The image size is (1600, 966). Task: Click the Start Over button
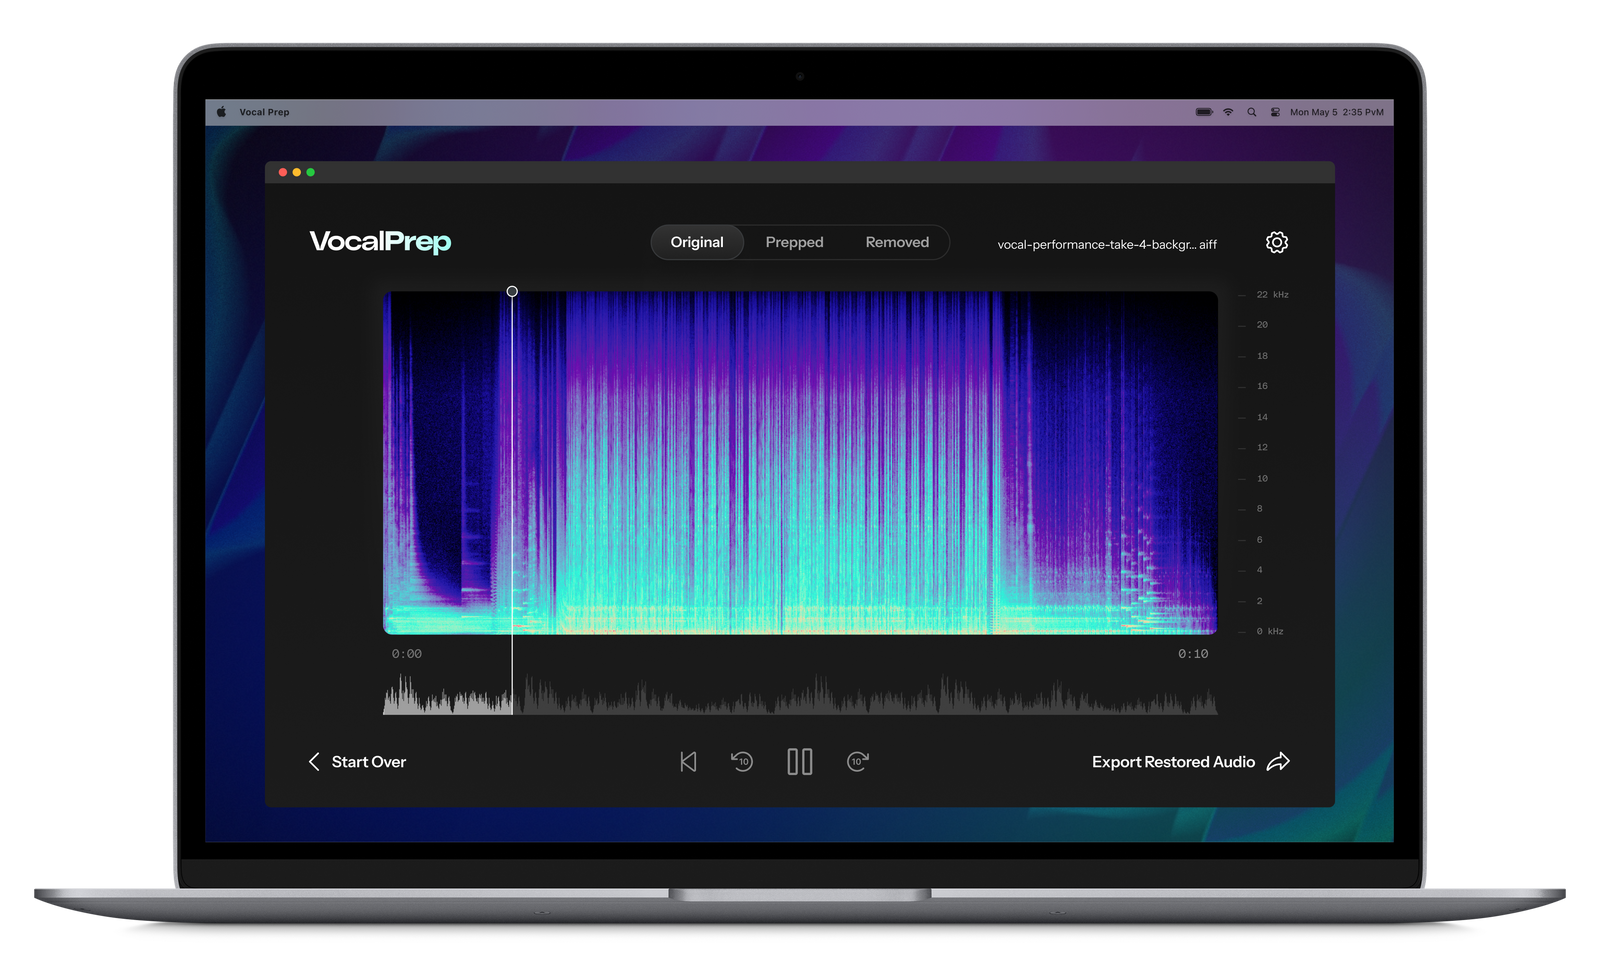[357, 762]
